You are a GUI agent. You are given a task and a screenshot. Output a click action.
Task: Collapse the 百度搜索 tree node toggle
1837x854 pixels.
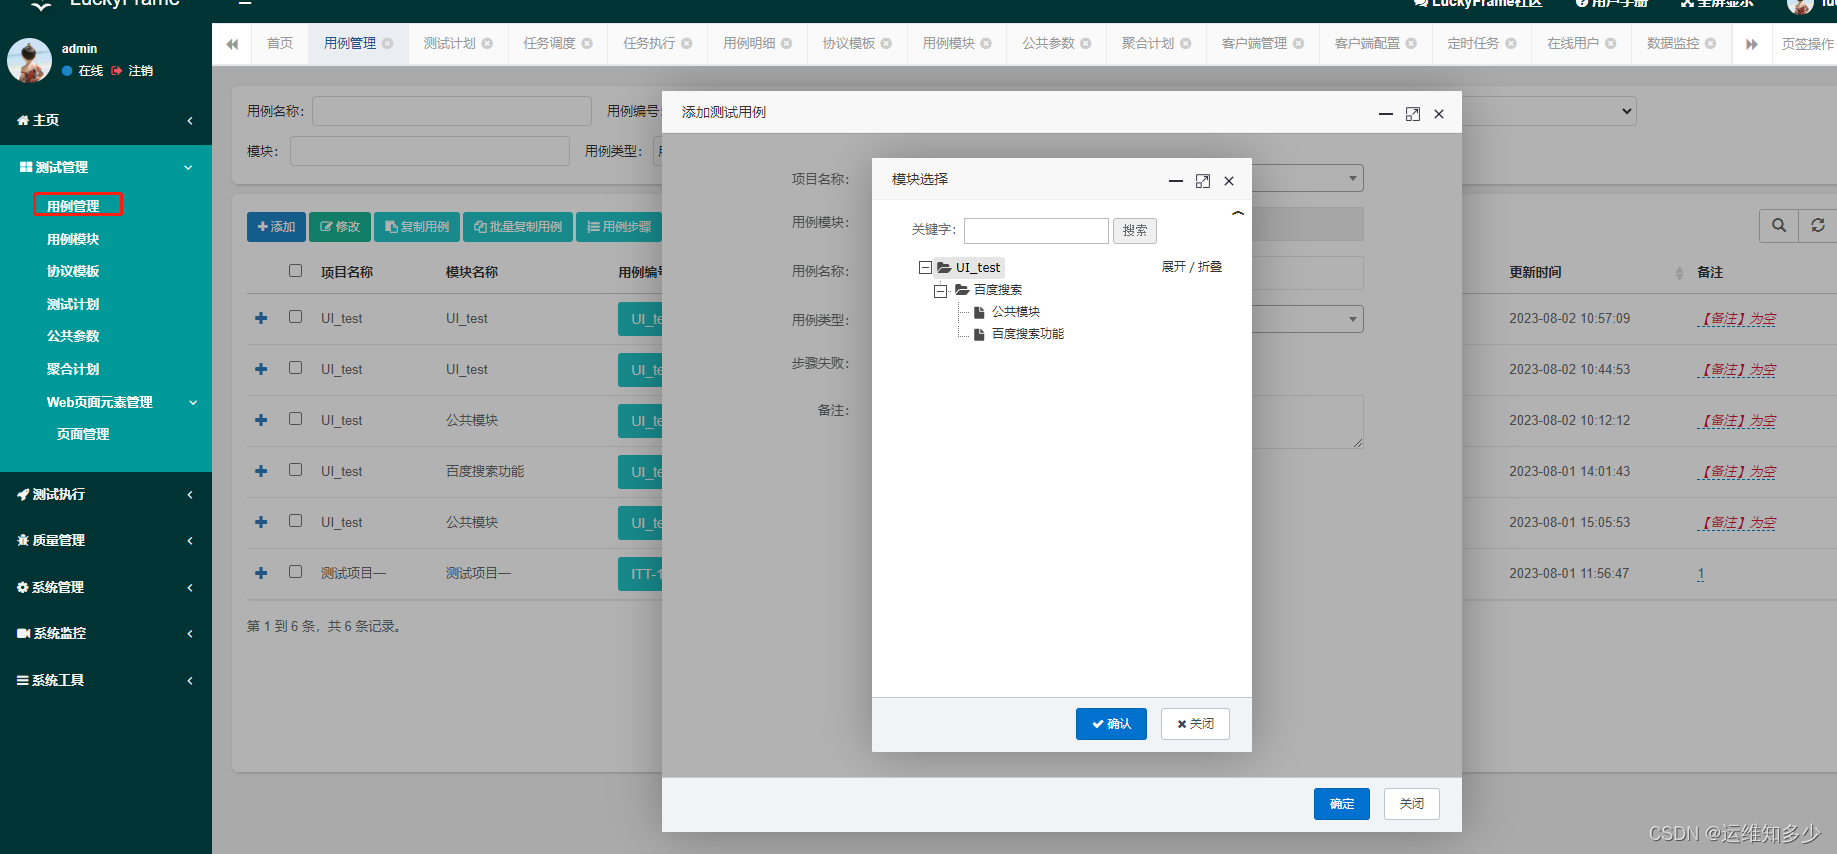coord(940,290)
